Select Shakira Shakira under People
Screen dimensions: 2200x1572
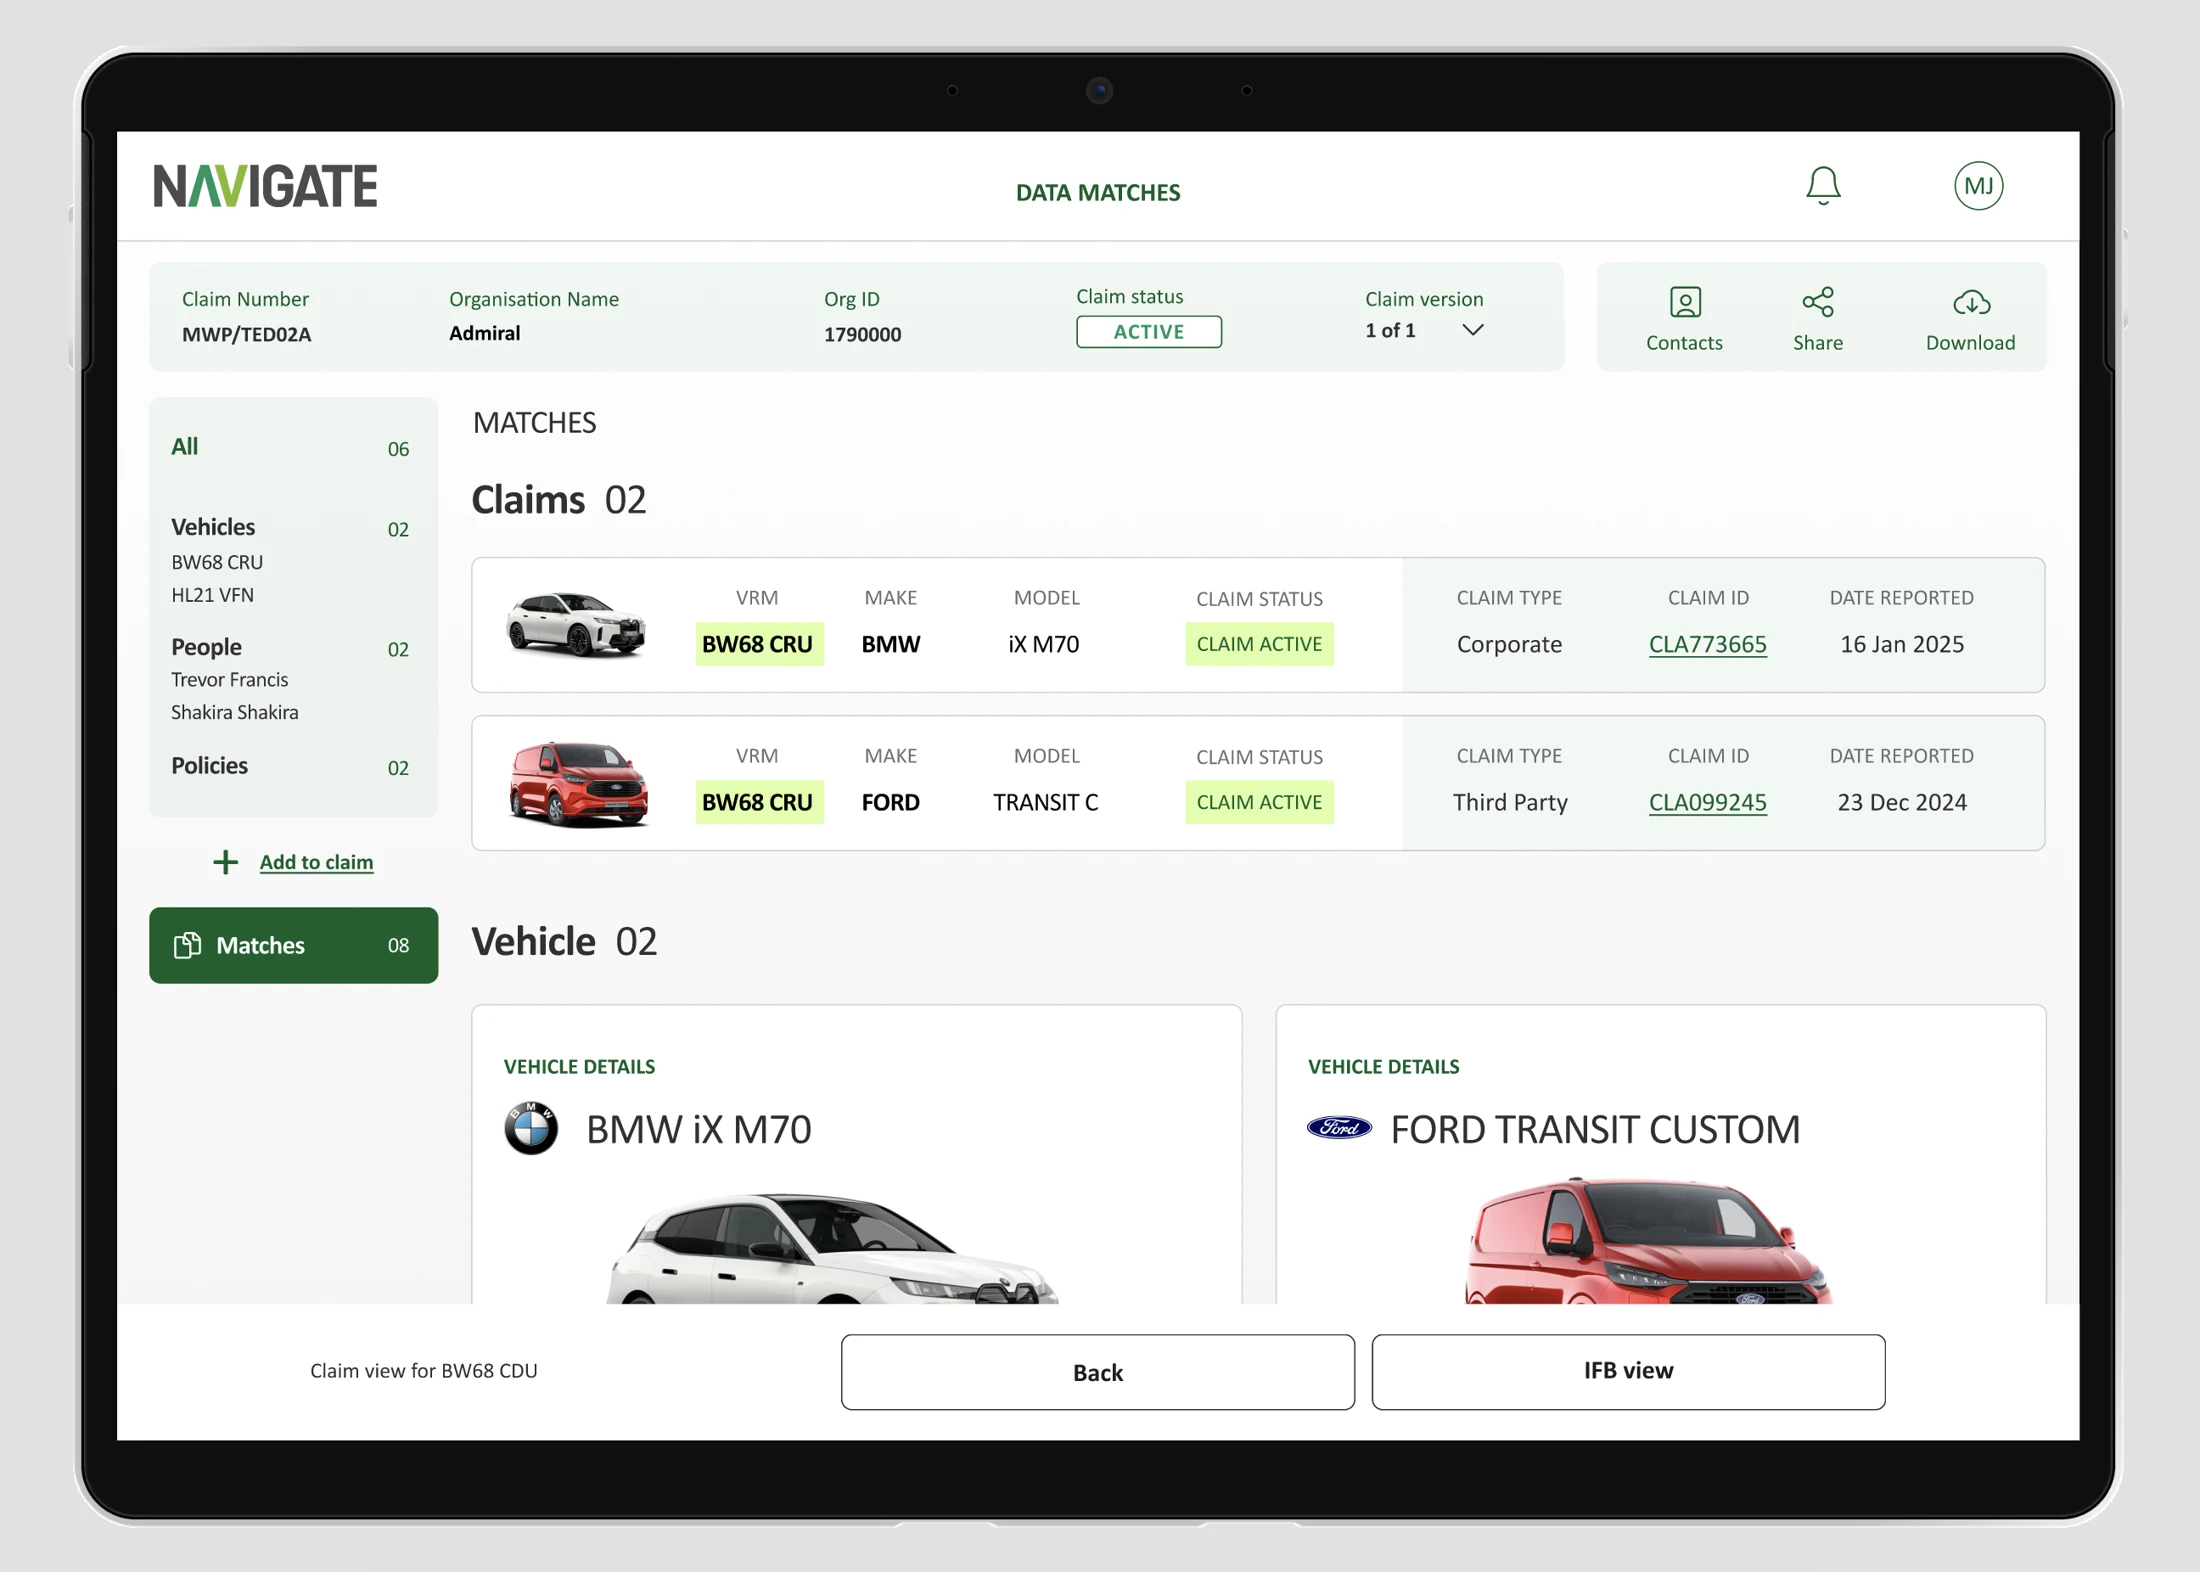234,713
